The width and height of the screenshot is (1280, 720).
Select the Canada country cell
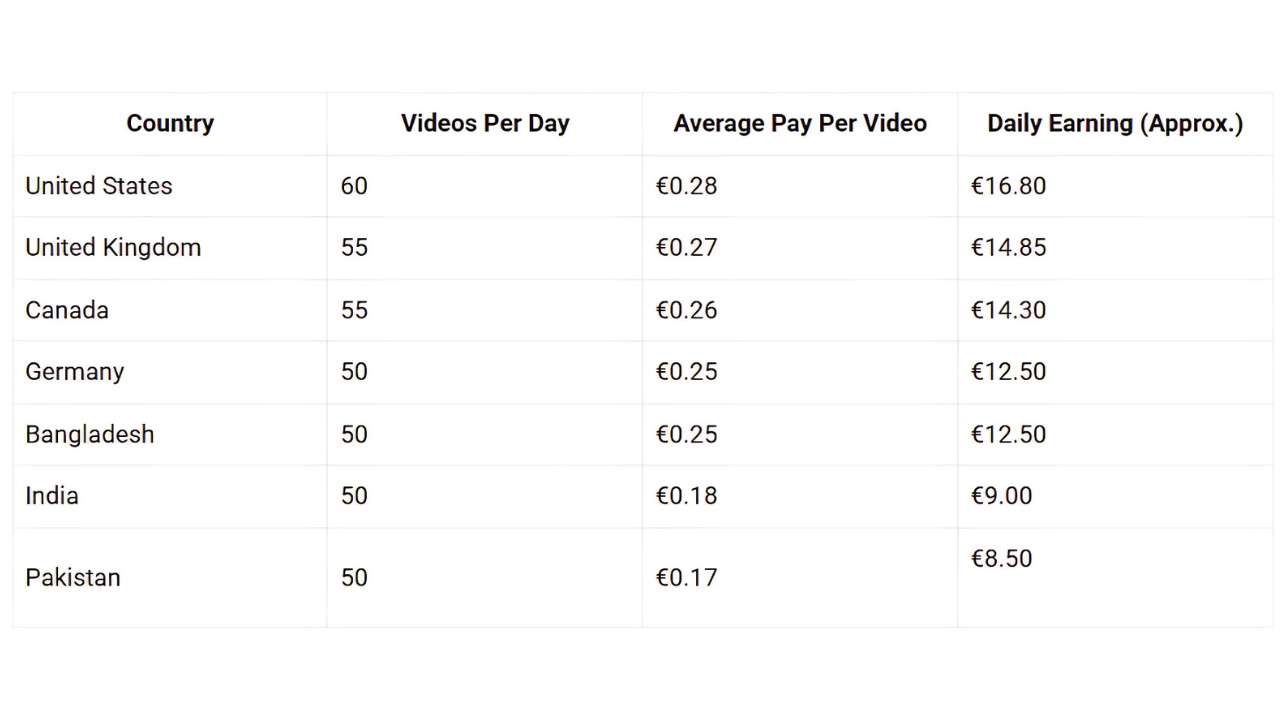coord(67,310)
